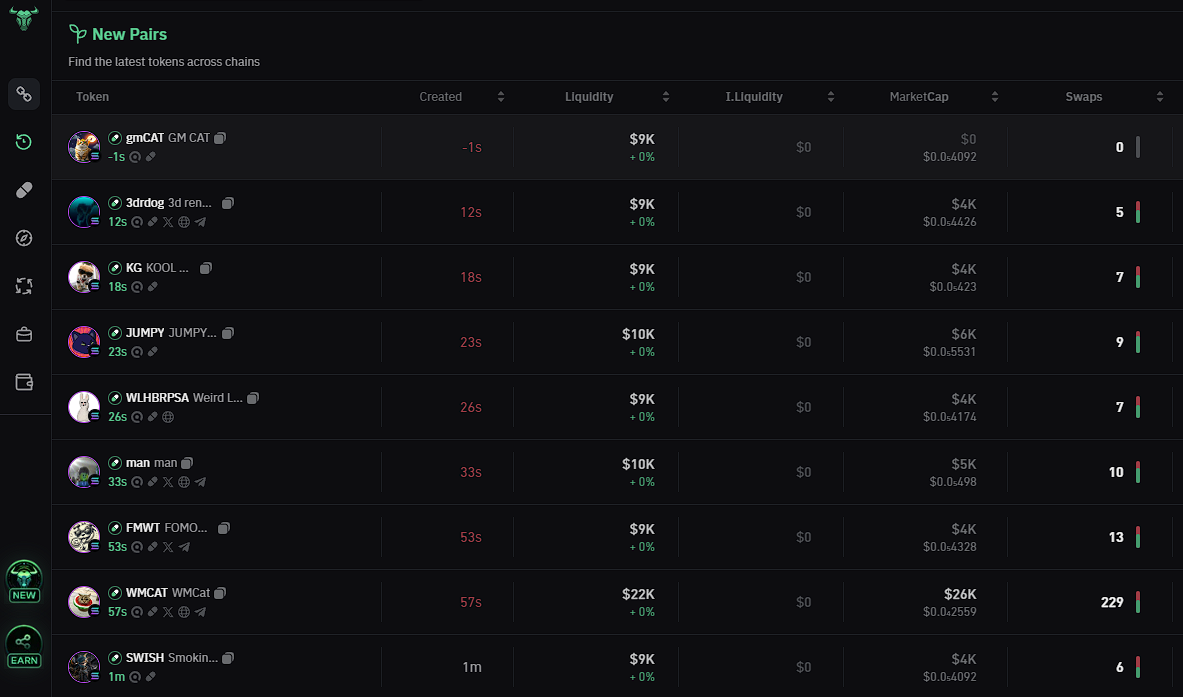Copy the gmCAT token address
The image size is (1183, 697).
click(x=220, y=138)
